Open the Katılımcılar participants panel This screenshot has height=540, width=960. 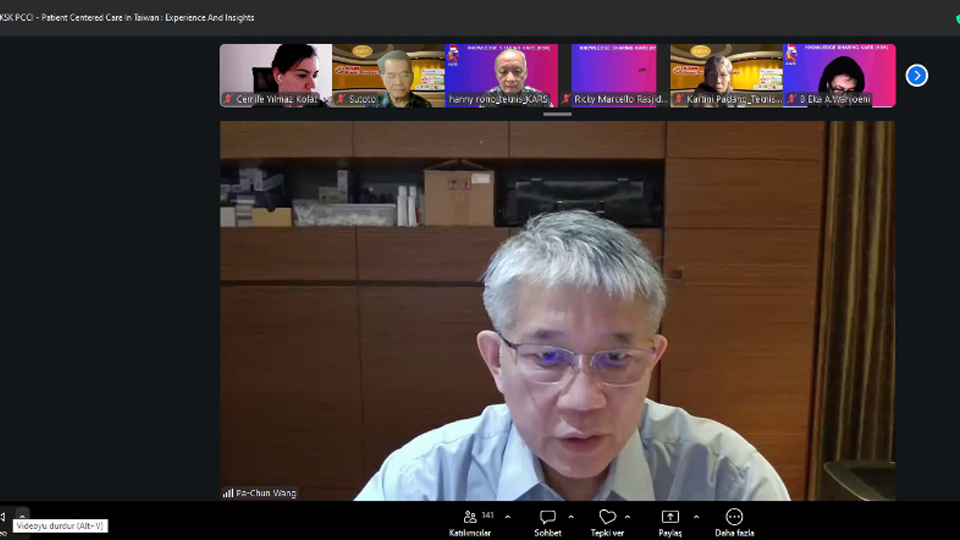470,523
